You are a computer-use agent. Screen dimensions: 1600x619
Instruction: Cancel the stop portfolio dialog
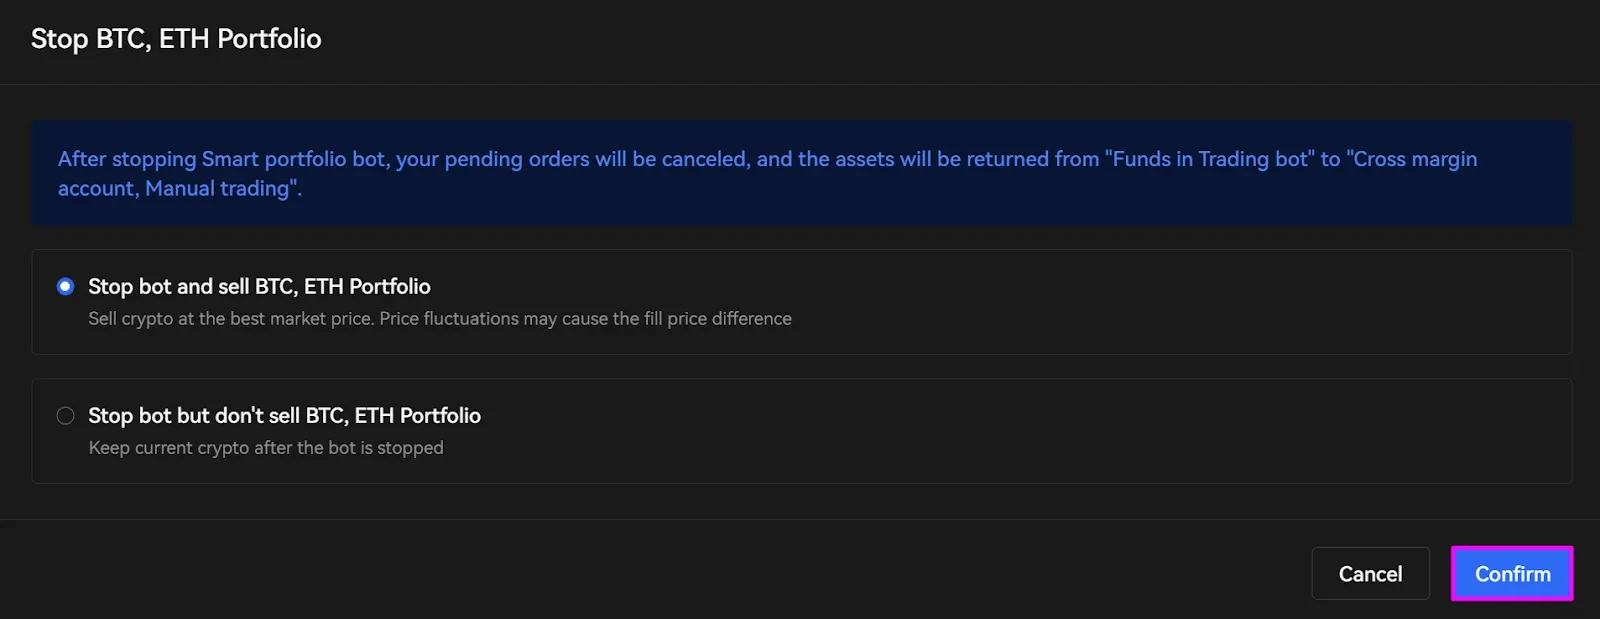tap(1370, 574)
